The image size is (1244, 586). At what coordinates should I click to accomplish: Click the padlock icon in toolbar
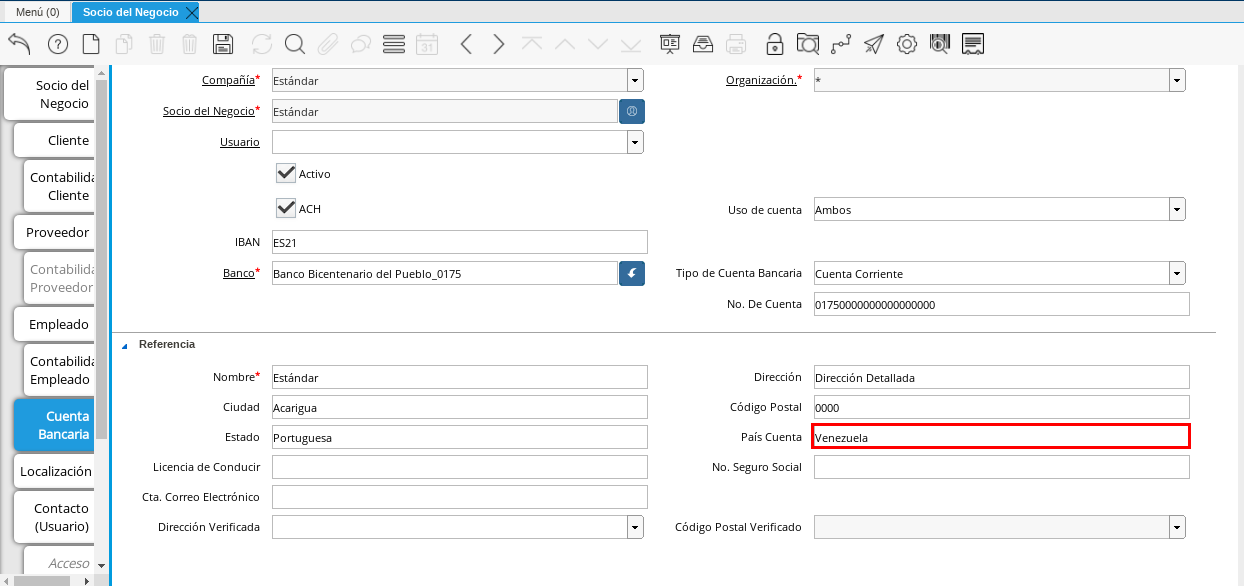tap(774, 44)
